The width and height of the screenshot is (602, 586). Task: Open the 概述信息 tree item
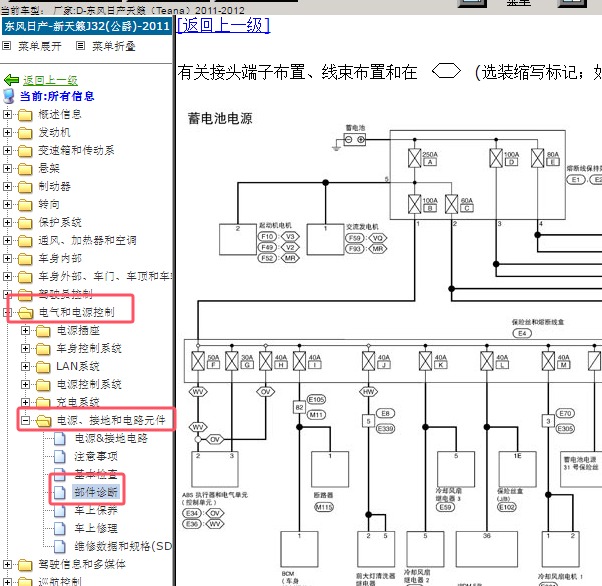60,114
